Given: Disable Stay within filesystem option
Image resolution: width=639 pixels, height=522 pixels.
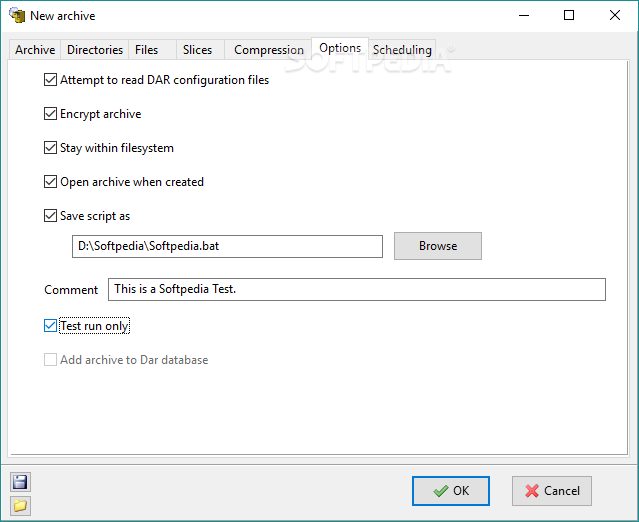Looking at the screenshot, I should coord(50,148).
